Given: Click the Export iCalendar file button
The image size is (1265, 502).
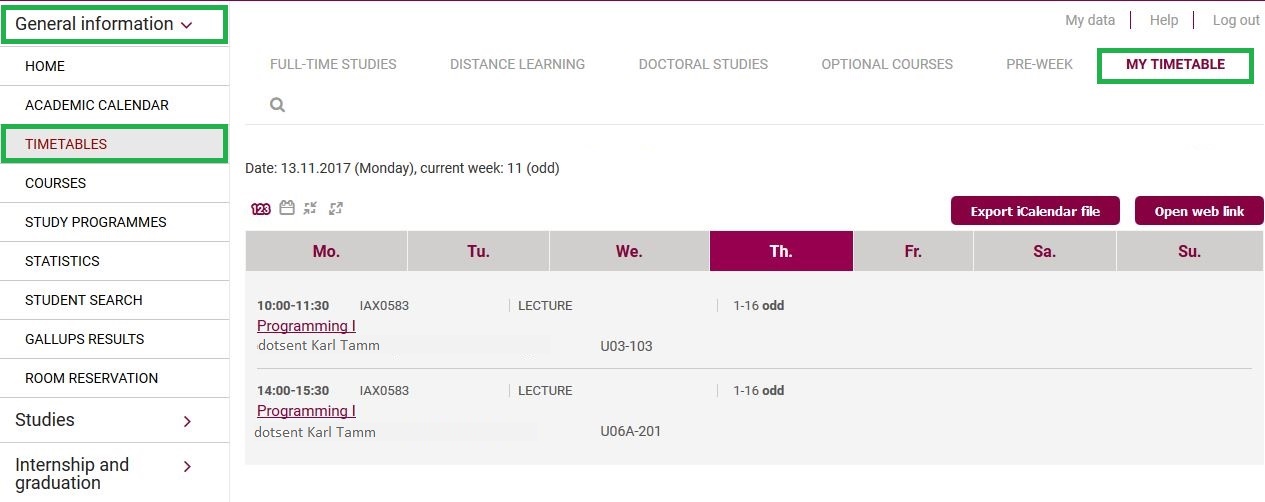Looking at the screenshot, I should 1035,211.
